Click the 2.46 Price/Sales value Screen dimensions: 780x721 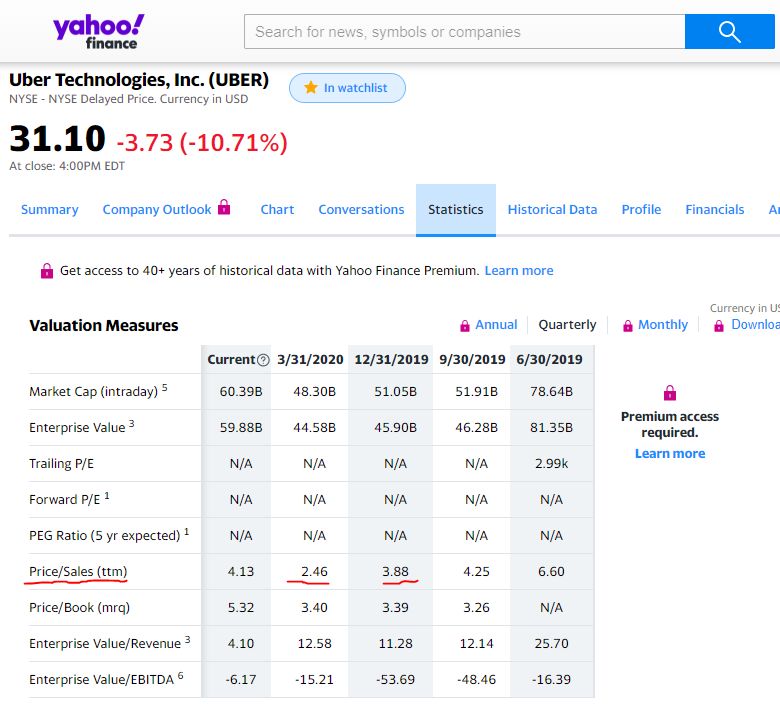click(x=314, y=572)
